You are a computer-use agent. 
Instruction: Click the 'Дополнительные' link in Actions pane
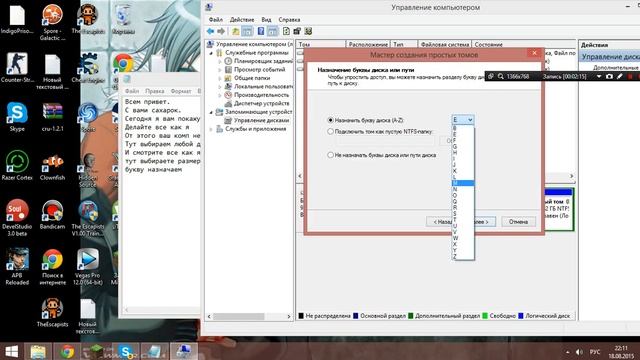coord(616,67)
